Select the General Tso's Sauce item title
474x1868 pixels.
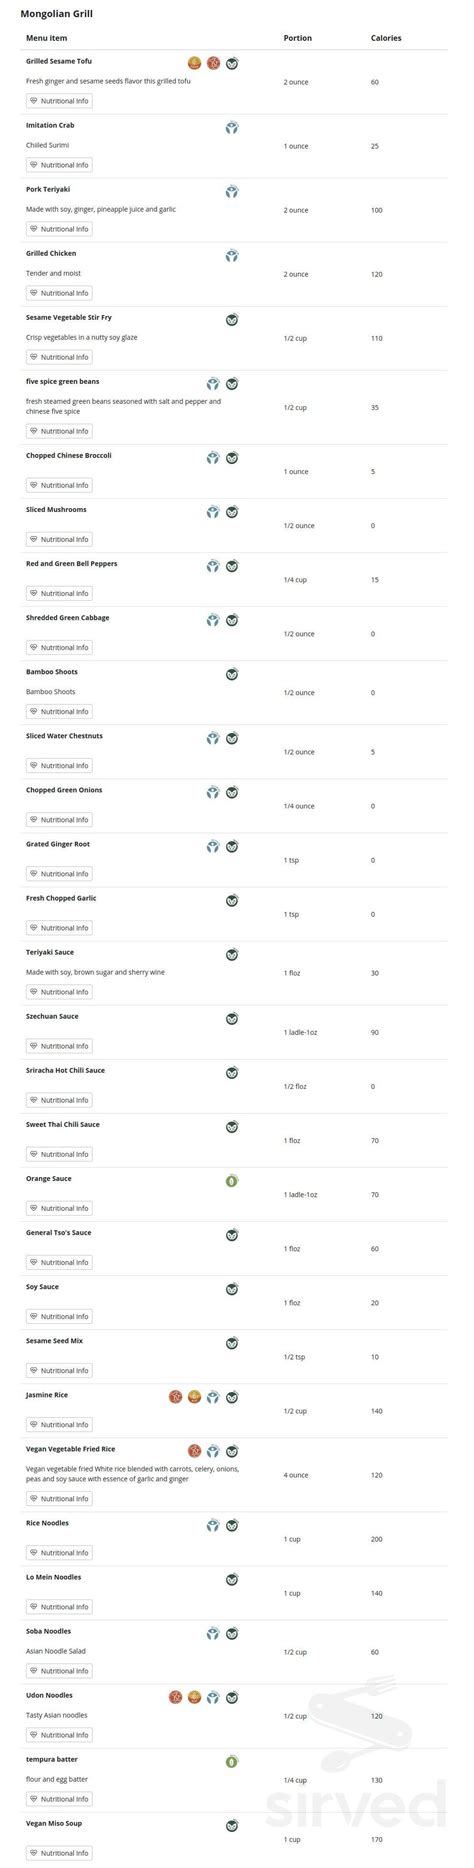pyautogui.click(x=58, y=1233)
